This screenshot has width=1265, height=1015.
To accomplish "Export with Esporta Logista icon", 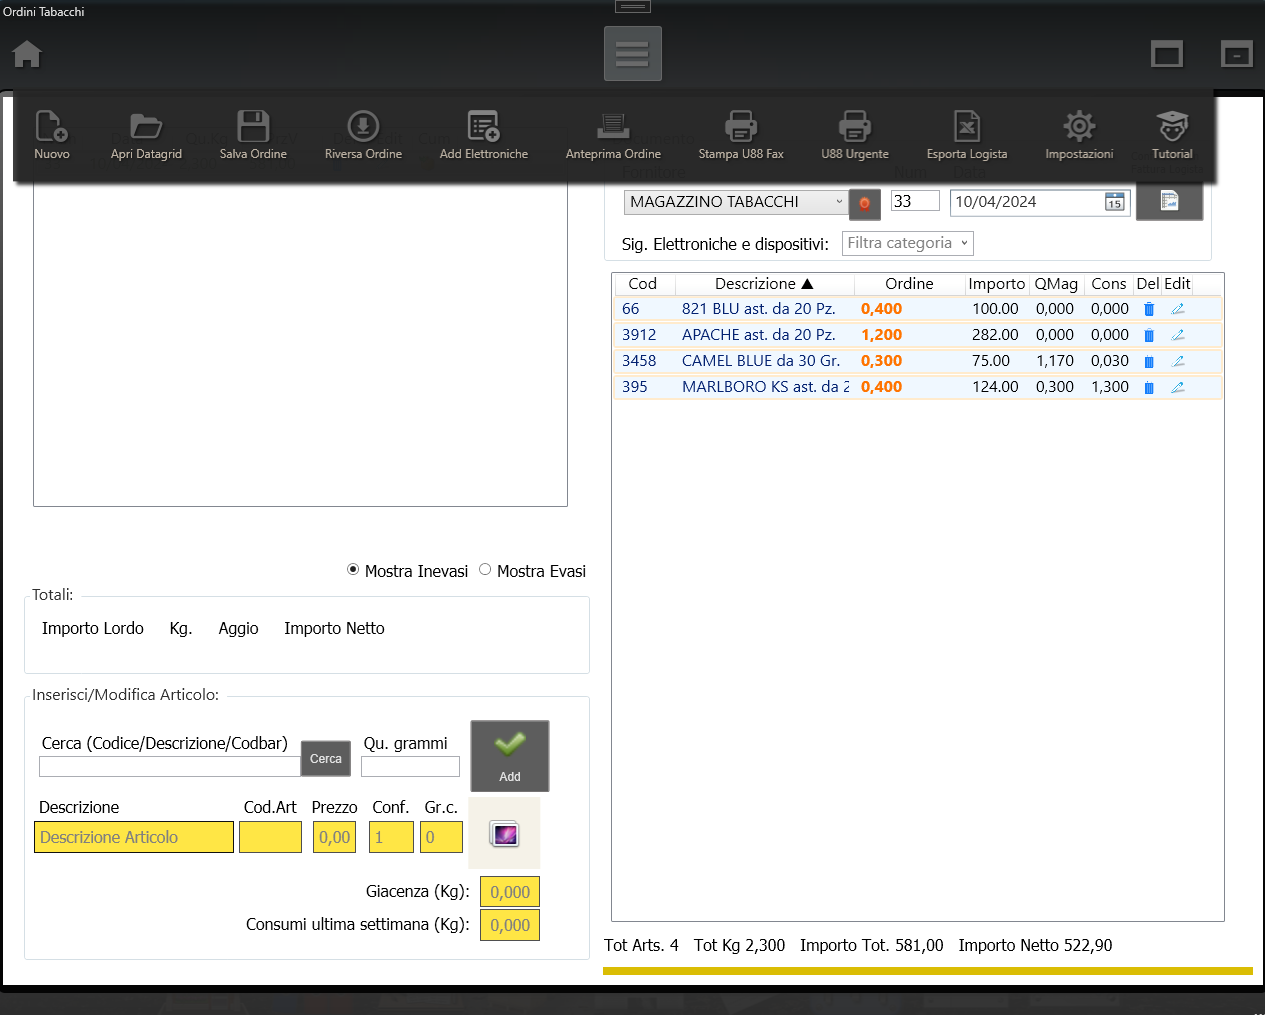I will pyautogui.click(x=966, y=128).
